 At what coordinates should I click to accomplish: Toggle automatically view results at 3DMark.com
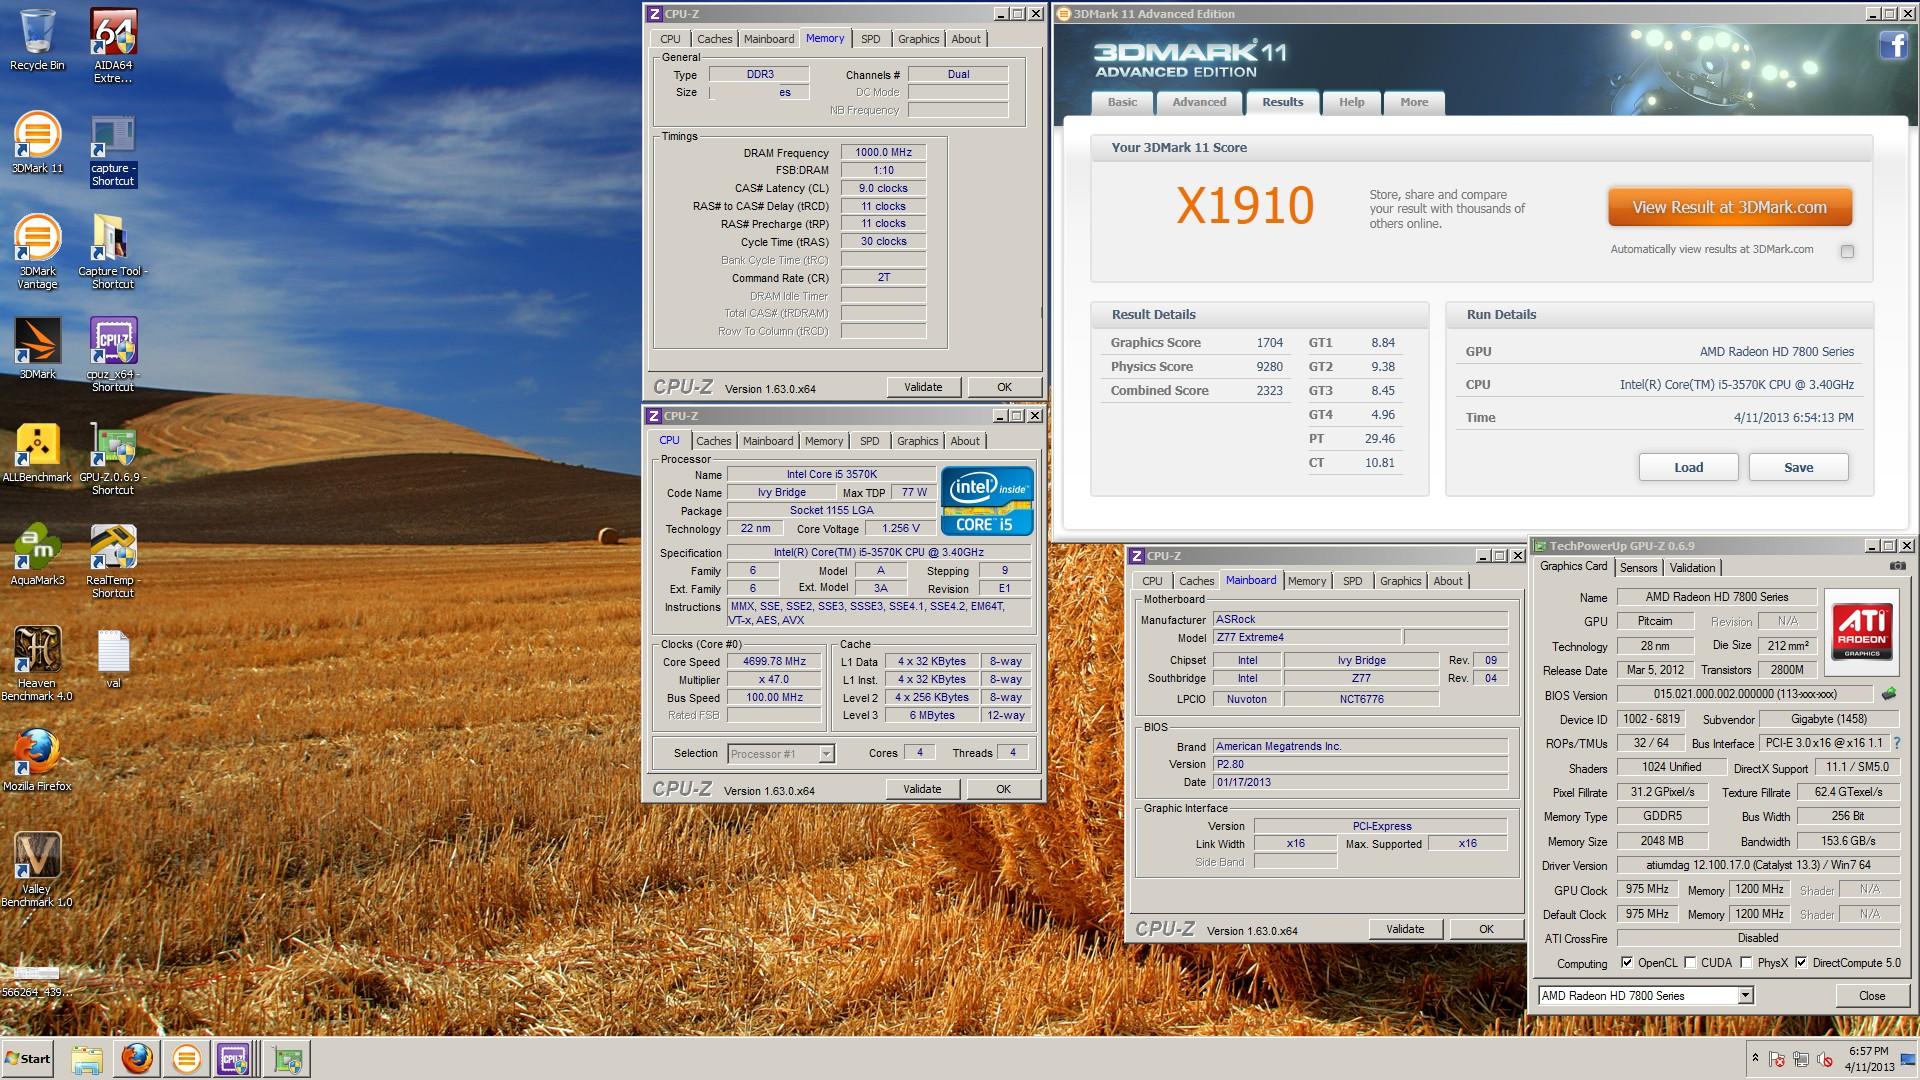1847,251
